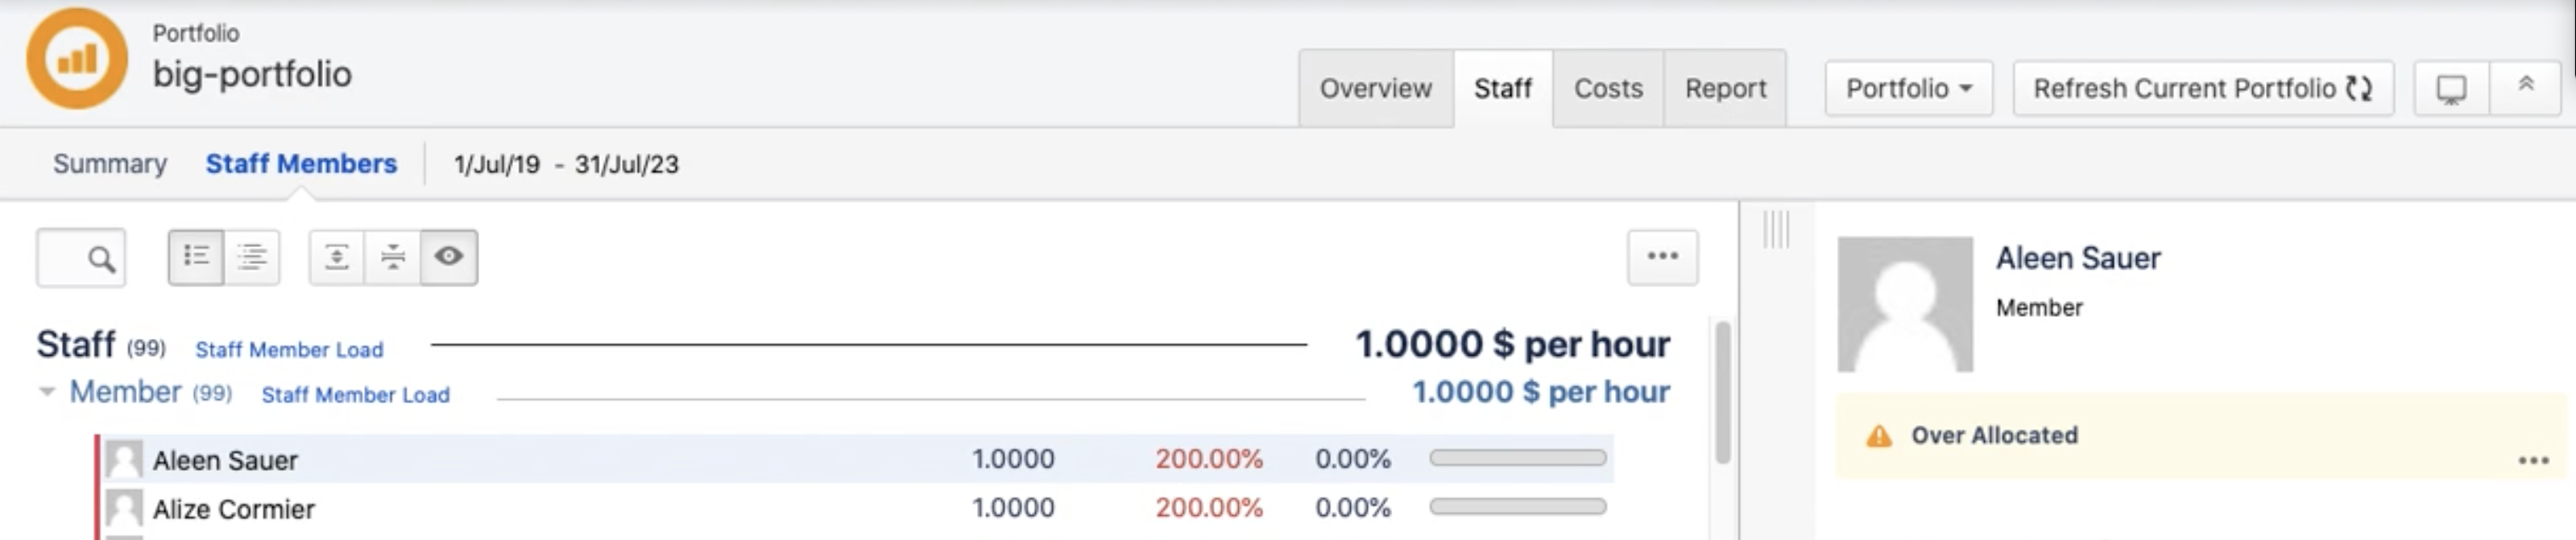Image resolution: width=2576 pixels, height=540 pixels.
Task: Click the presentation screen icon
Action: click(x=2451, y=89)
